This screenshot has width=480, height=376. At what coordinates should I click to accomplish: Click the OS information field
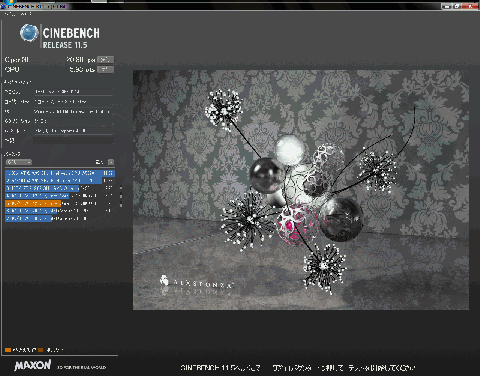click(73, 111)
